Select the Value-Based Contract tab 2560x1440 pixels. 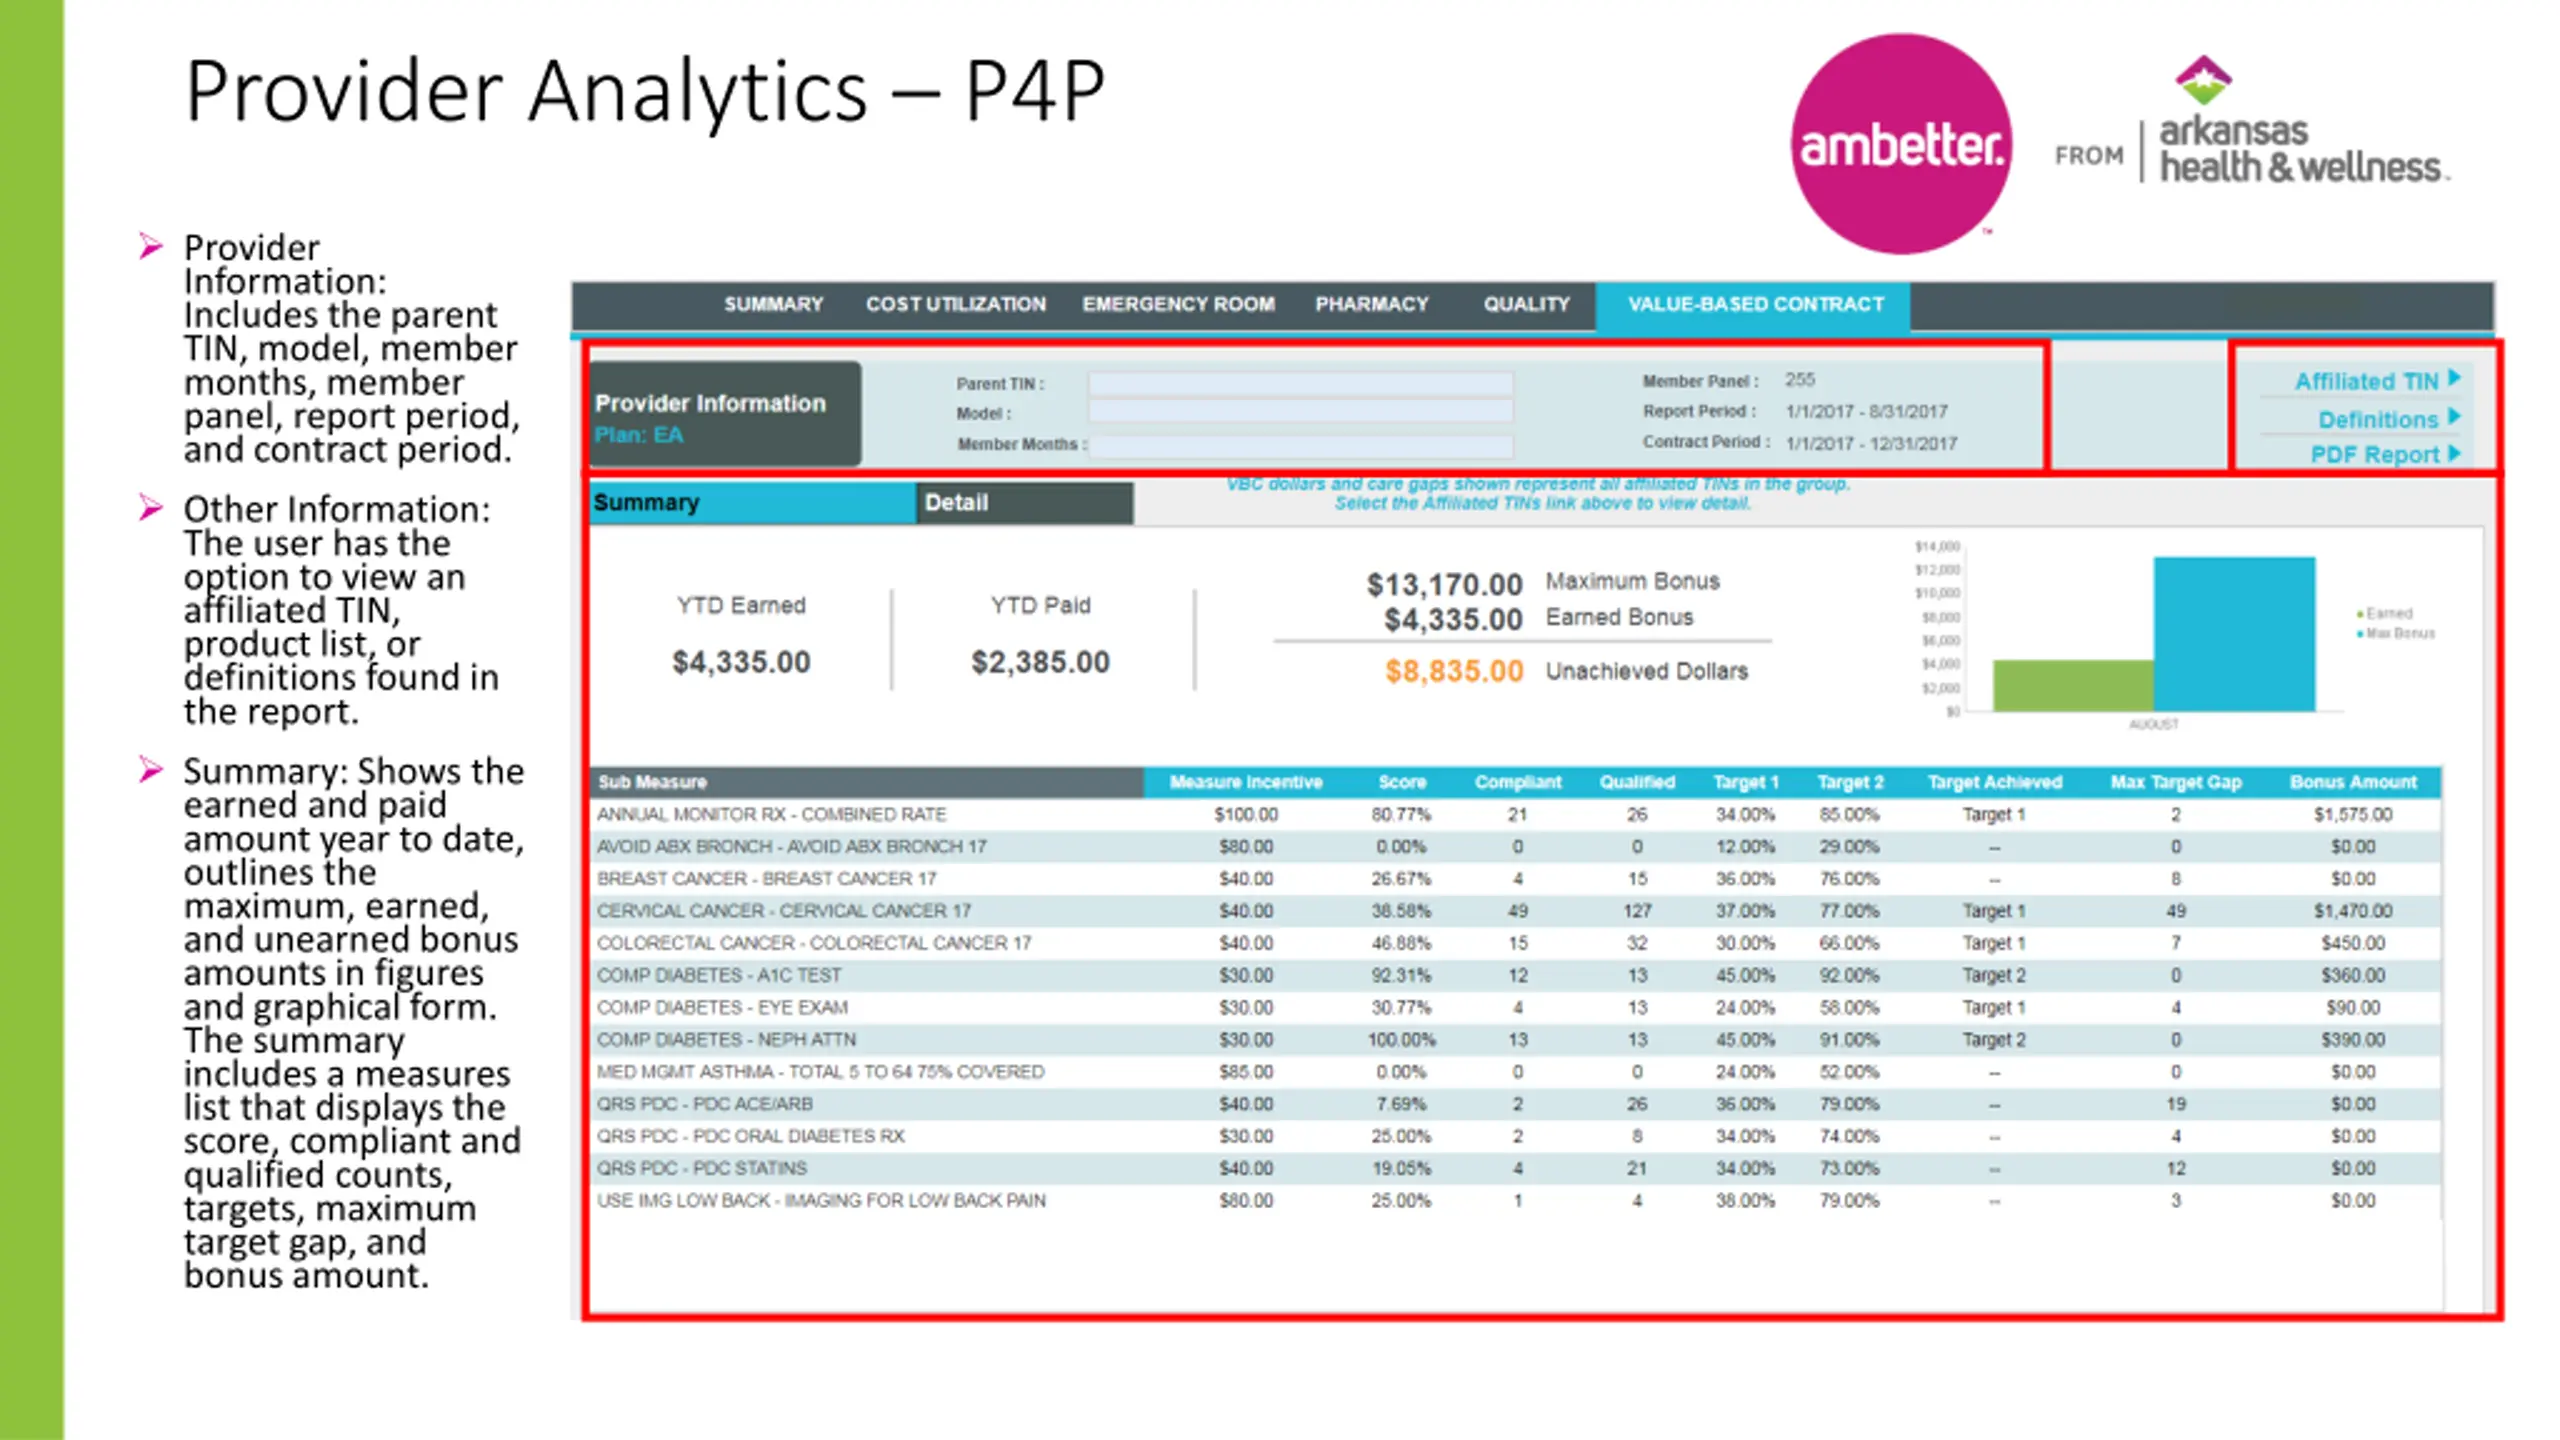(x=1754, y=305)
